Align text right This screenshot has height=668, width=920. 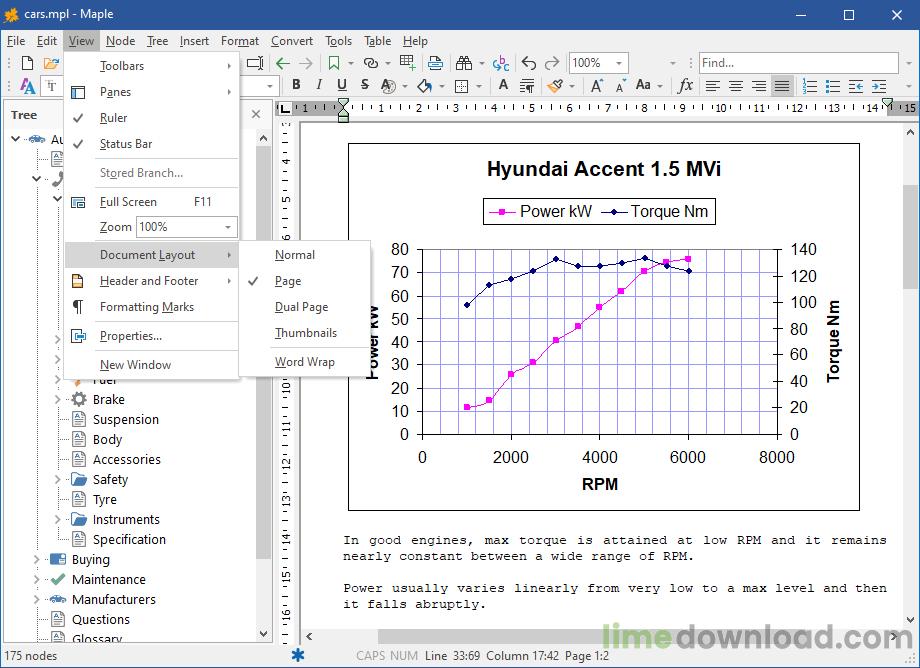759,86
